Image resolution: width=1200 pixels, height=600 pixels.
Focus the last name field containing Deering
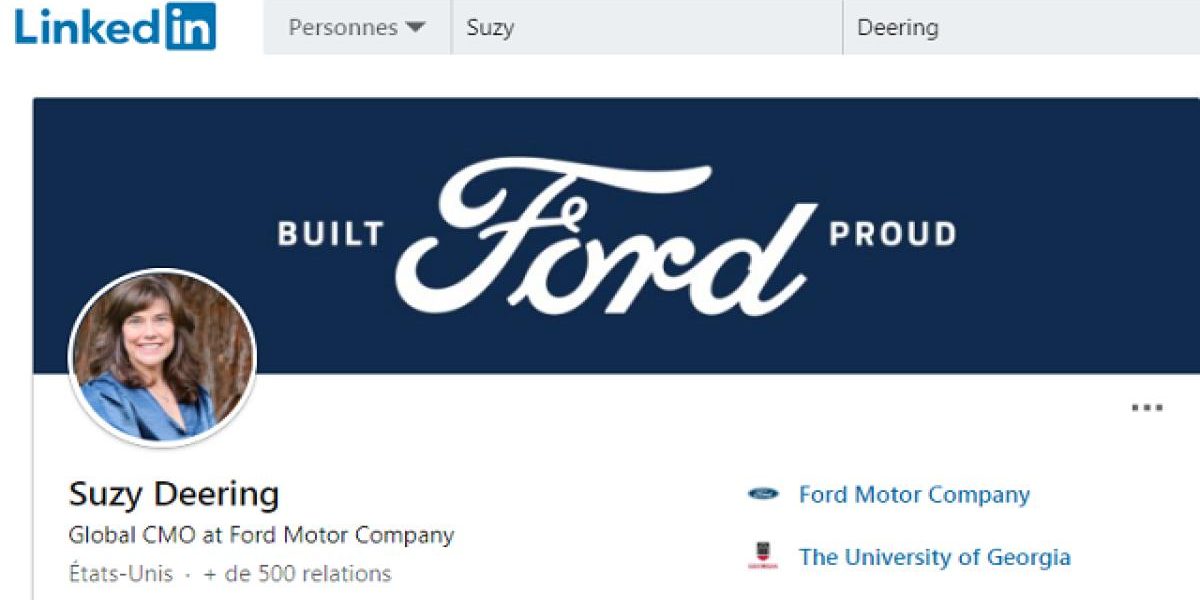click(1020, 27)
